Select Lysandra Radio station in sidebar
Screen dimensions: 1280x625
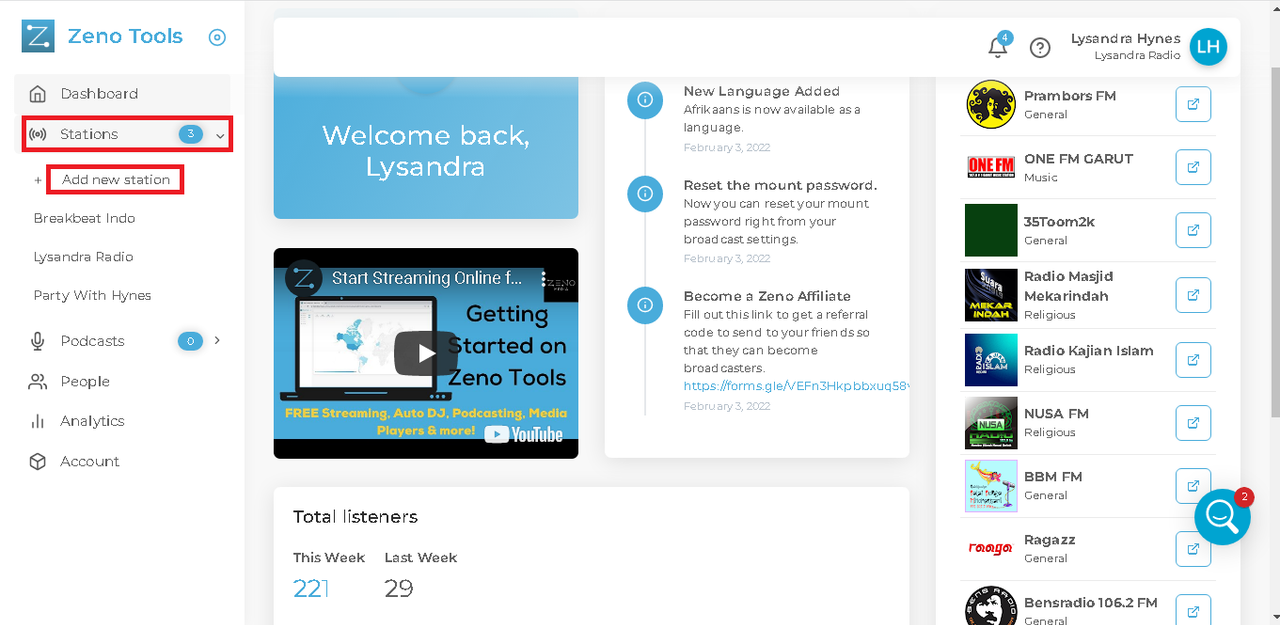click(83, 257)
